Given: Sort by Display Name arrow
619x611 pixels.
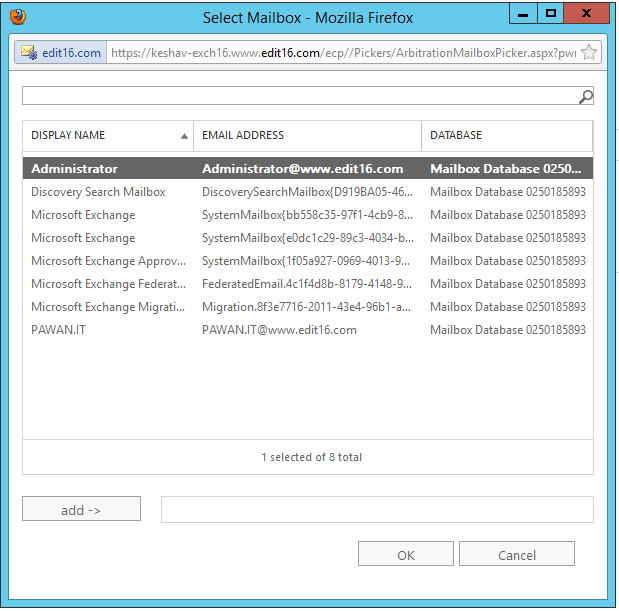Looking at the screenshot, I should 184,136.
